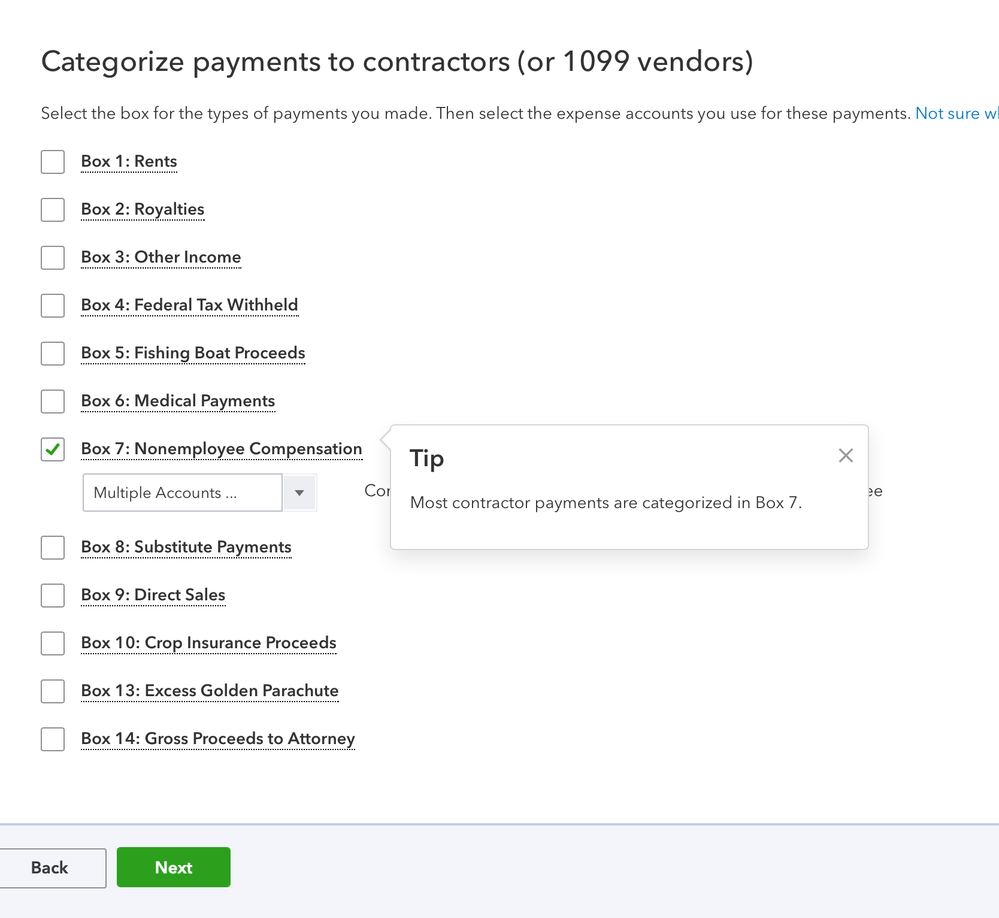Check the Box 1: Rents checkbox
The image size is (999, 918).
pyautogui.click(x=53, y=162)
